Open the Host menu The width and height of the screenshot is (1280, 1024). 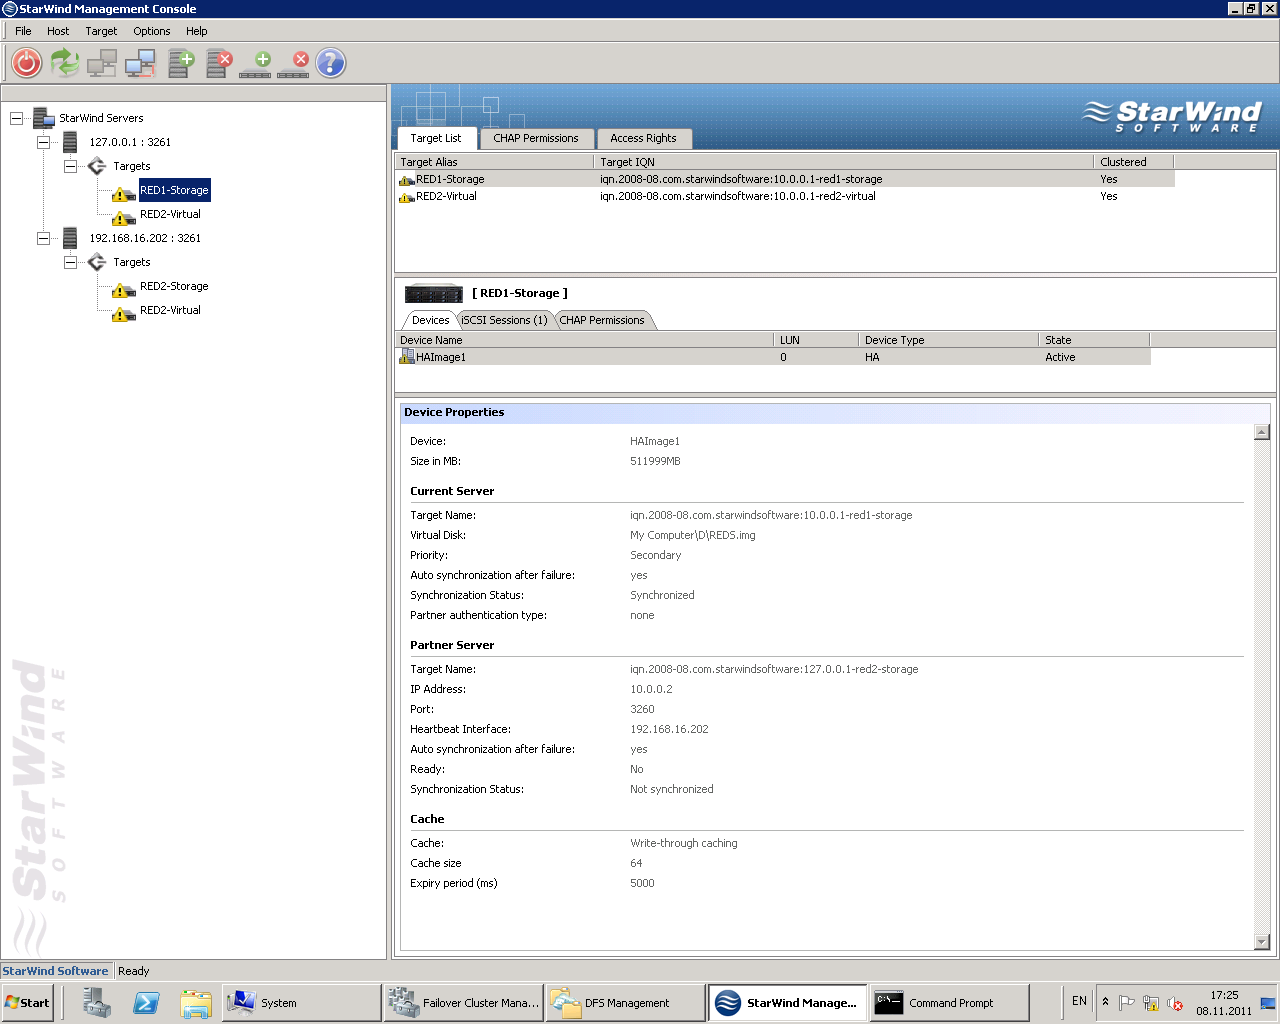pos(58,31)
